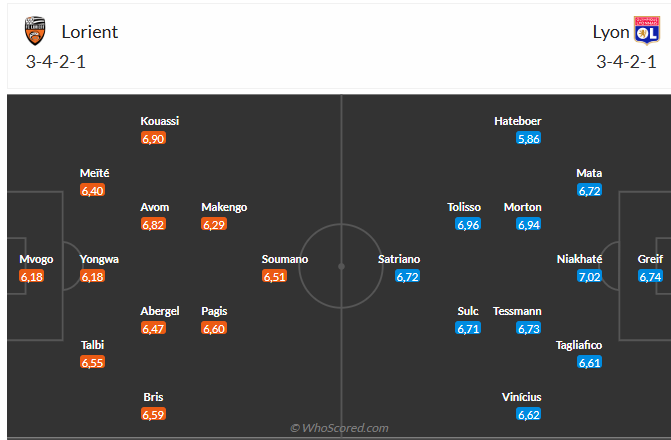Click the Lyon club crest icon
Viewport: 671px width, 440px height.
[646, 32]
